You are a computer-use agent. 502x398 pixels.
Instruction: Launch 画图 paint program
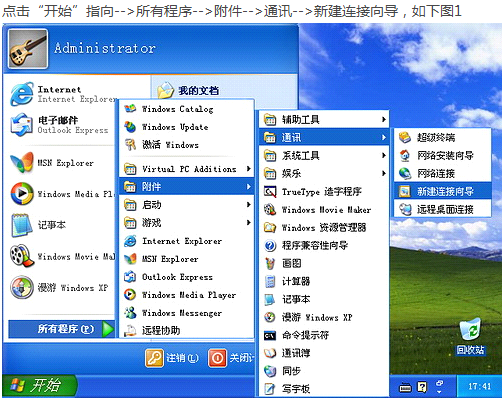pos(324,264)
